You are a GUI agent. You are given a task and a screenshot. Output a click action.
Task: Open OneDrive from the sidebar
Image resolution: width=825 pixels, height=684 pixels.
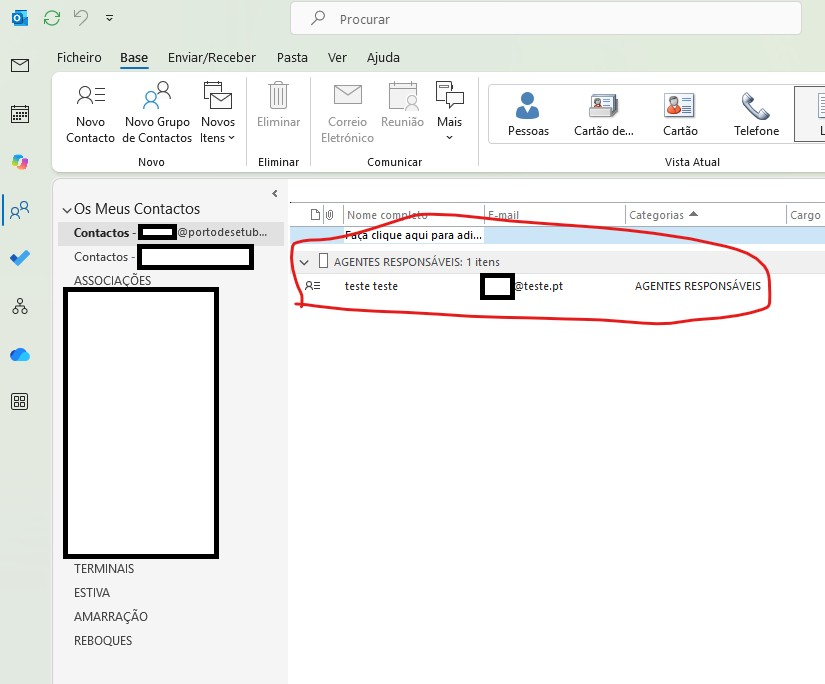coord(20,355)
